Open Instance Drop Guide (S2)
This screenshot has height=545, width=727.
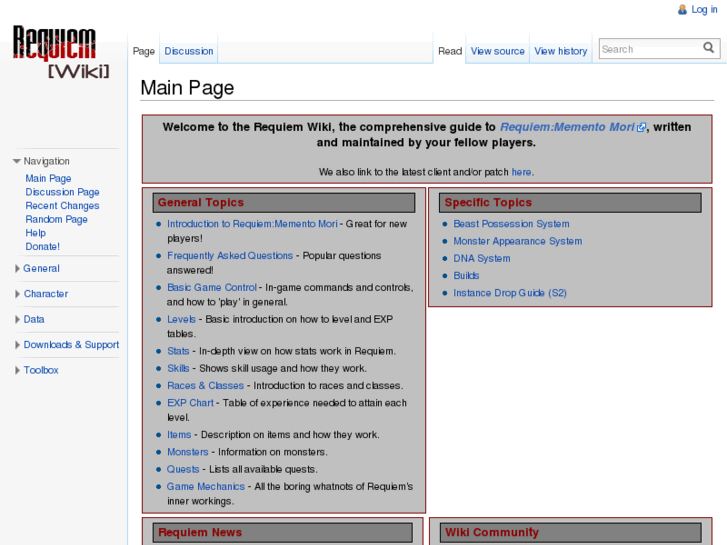[510, 293]
